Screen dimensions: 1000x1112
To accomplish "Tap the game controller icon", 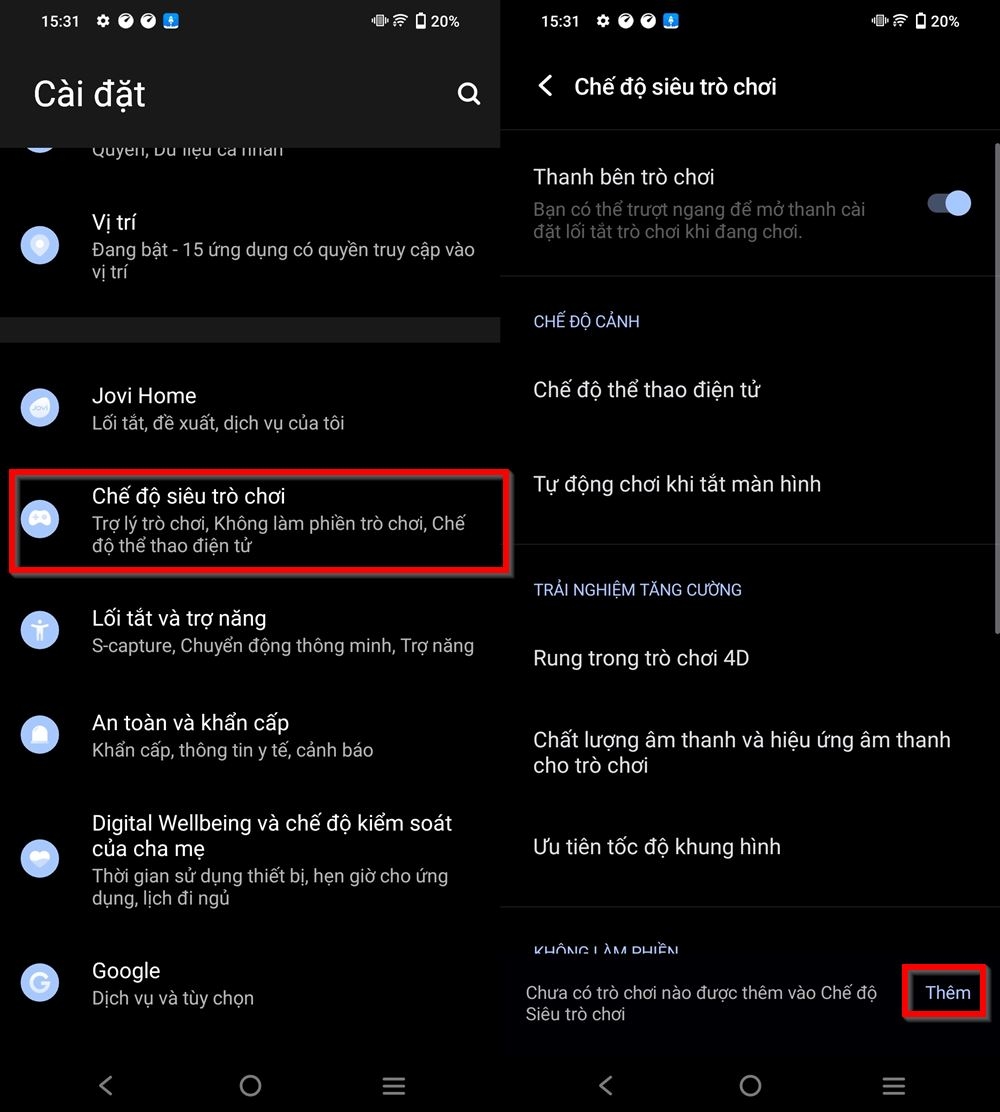I will coord(40,519).
